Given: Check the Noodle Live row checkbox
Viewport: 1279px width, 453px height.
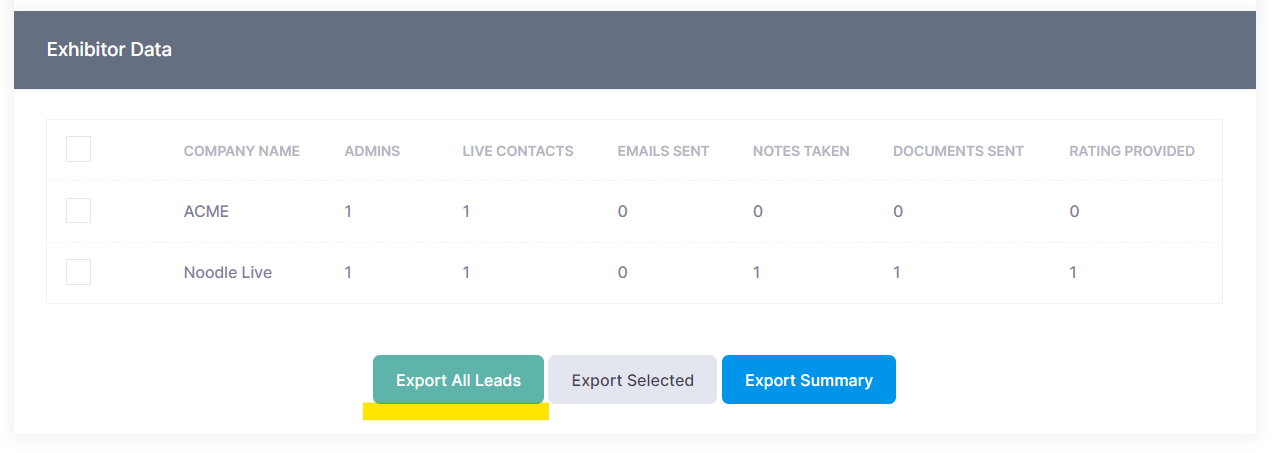Looking at the screenshot, I should [78, 272].
